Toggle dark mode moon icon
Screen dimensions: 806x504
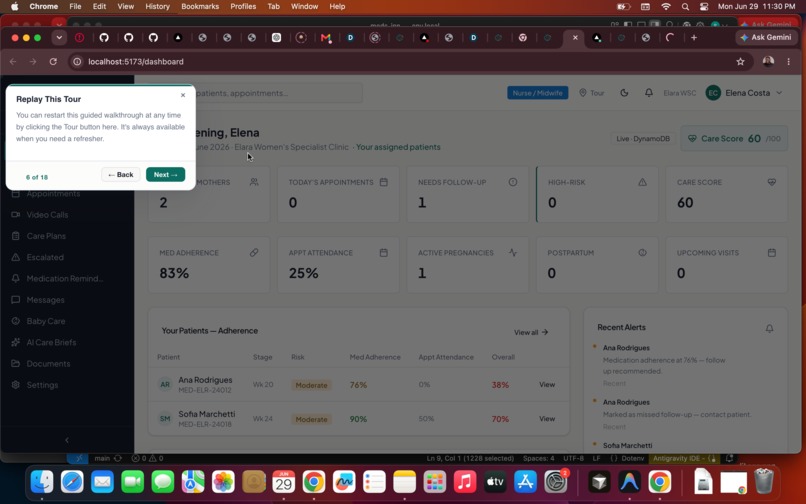tap(624, 93)
